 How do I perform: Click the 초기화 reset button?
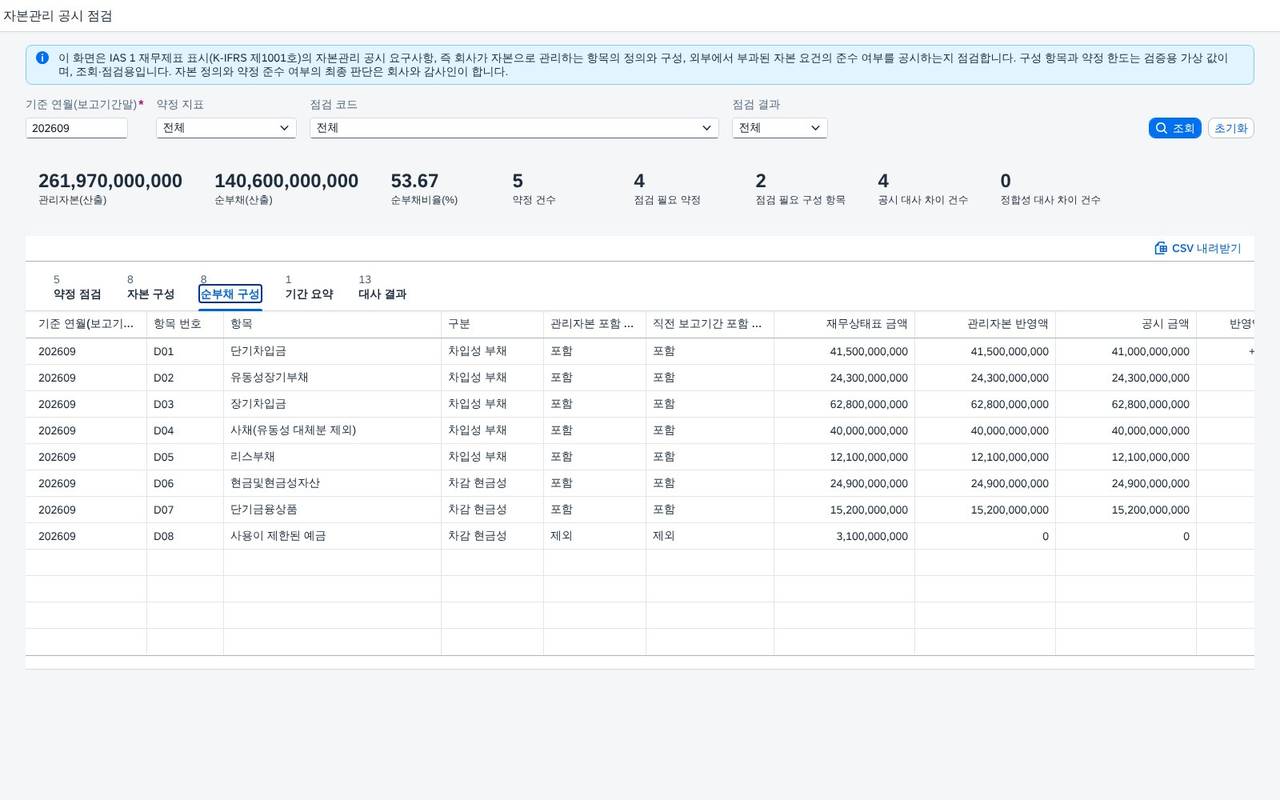click(x=1231, y=128)
